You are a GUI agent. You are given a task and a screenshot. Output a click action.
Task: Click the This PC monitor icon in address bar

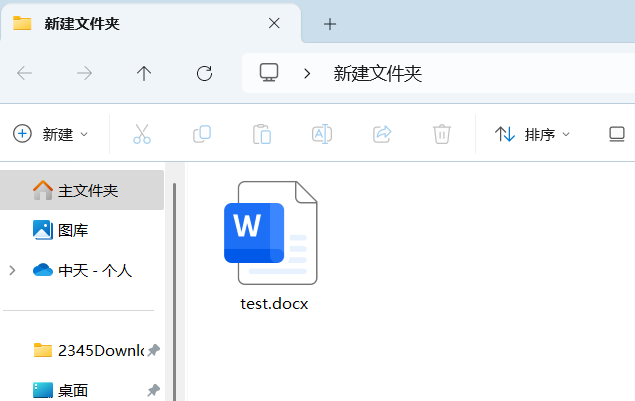click(269, 73)
